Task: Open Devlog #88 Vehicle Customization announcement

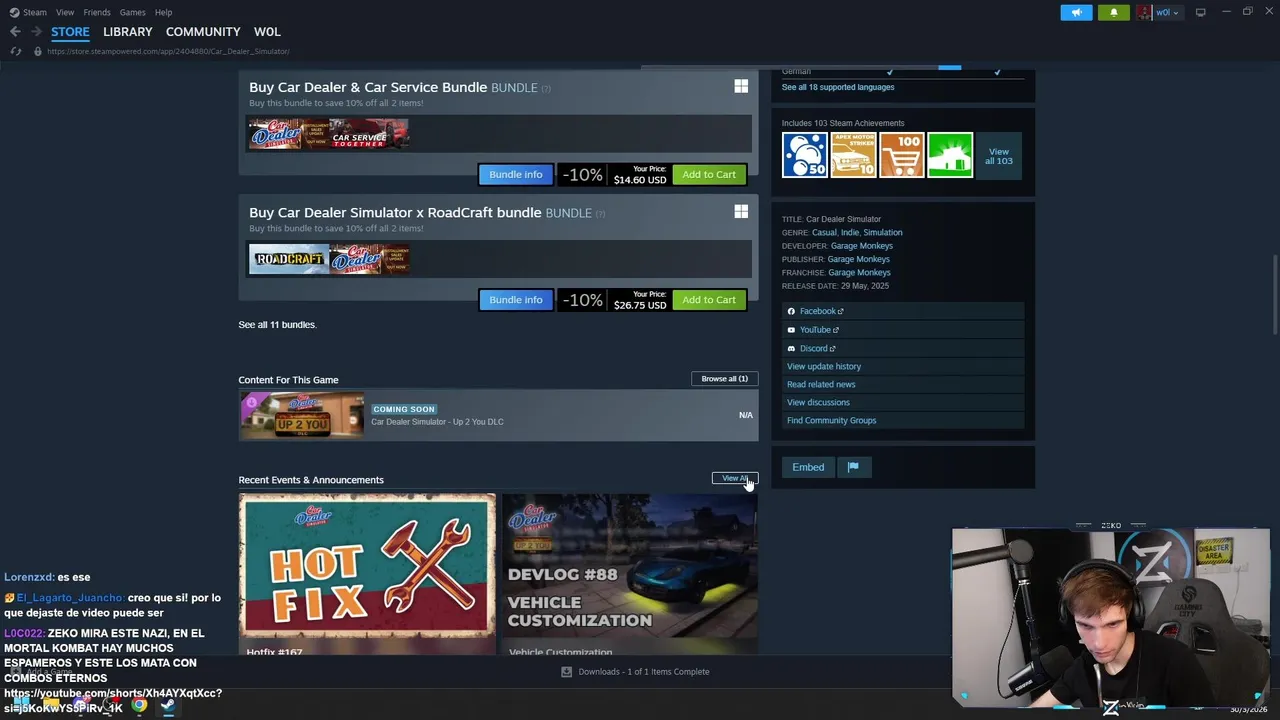Action: pyautogui.click(x=630, y=566)
